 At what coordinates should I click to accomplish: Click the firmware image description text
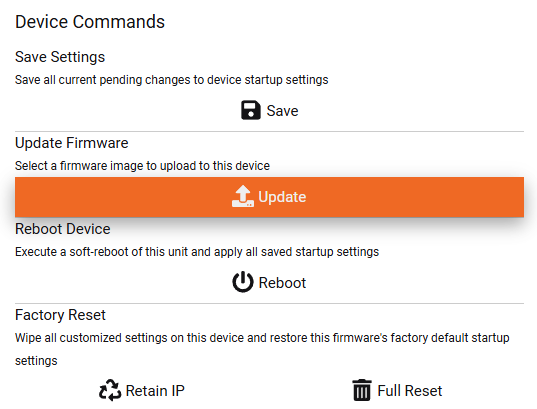(x=142, y=166)
